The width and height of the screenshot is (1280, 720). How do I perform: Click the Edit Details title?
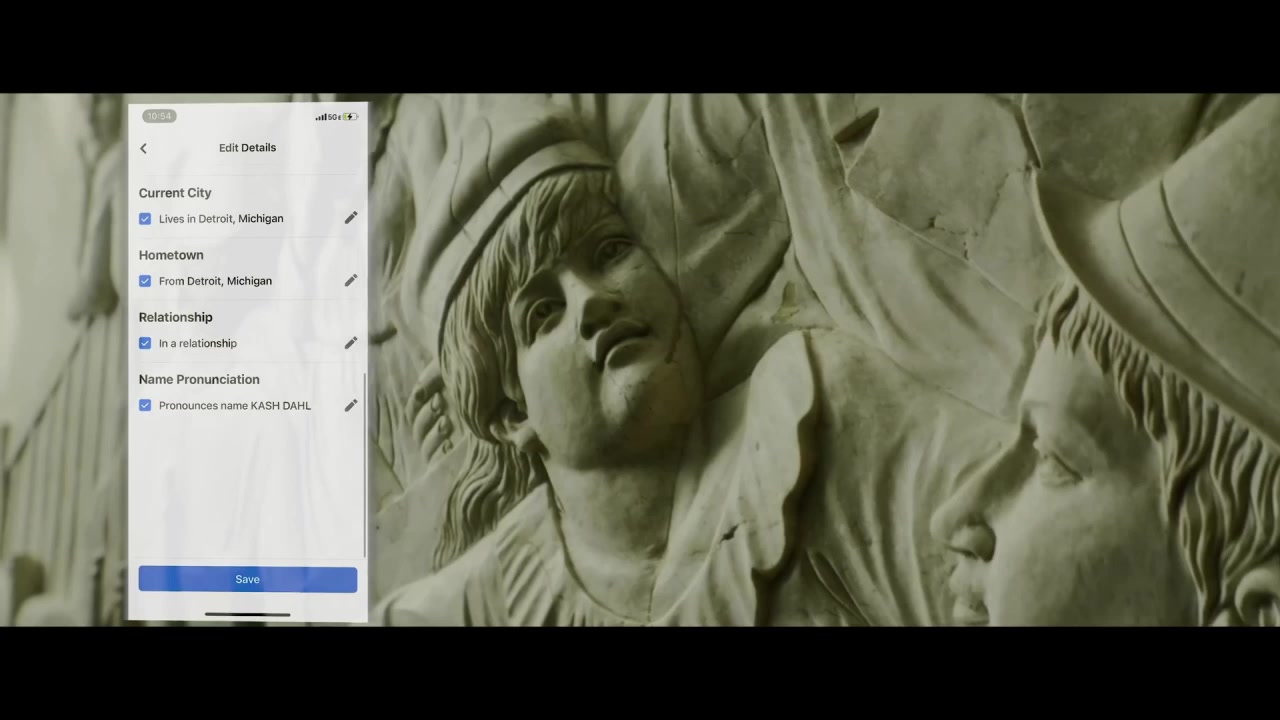click(x=247, y=148)
